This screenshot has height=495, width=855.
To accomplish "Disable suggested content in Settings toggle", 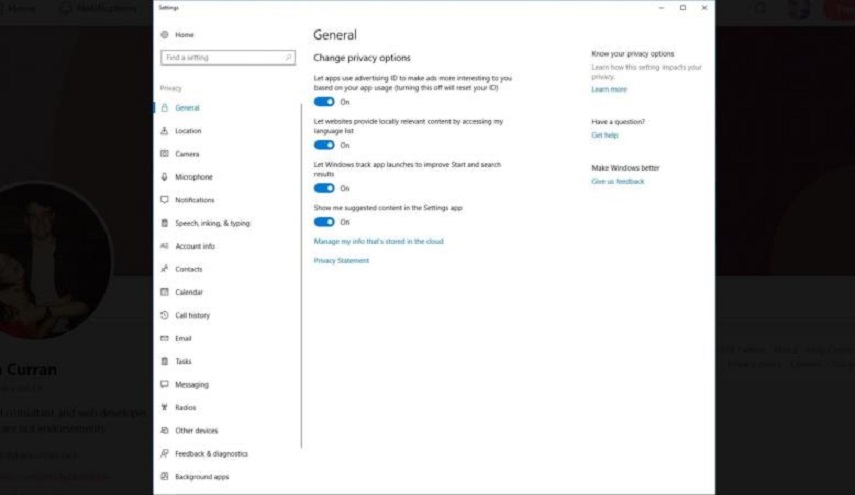I will pos(324,222).
